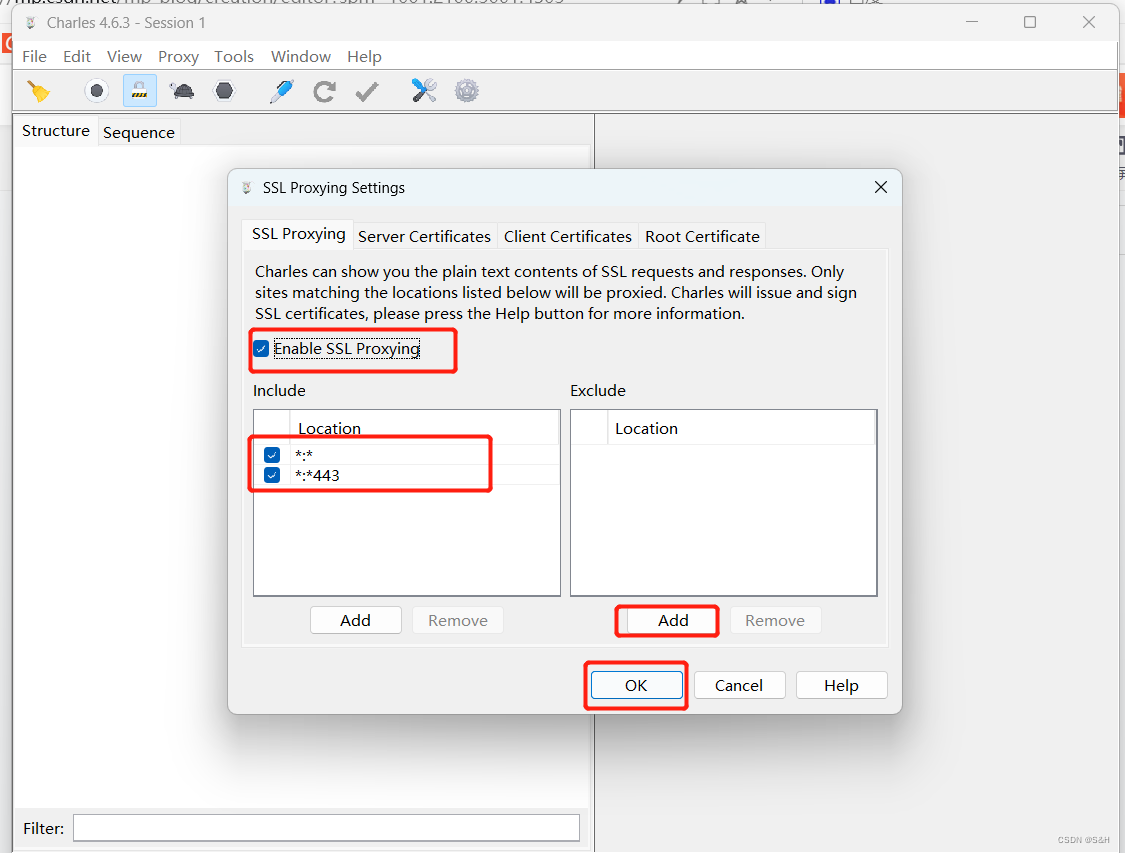This screenshot has width=1125, height=853.
Task: Uncheck the *:*443 include location
Action: [x=272, y=475]
